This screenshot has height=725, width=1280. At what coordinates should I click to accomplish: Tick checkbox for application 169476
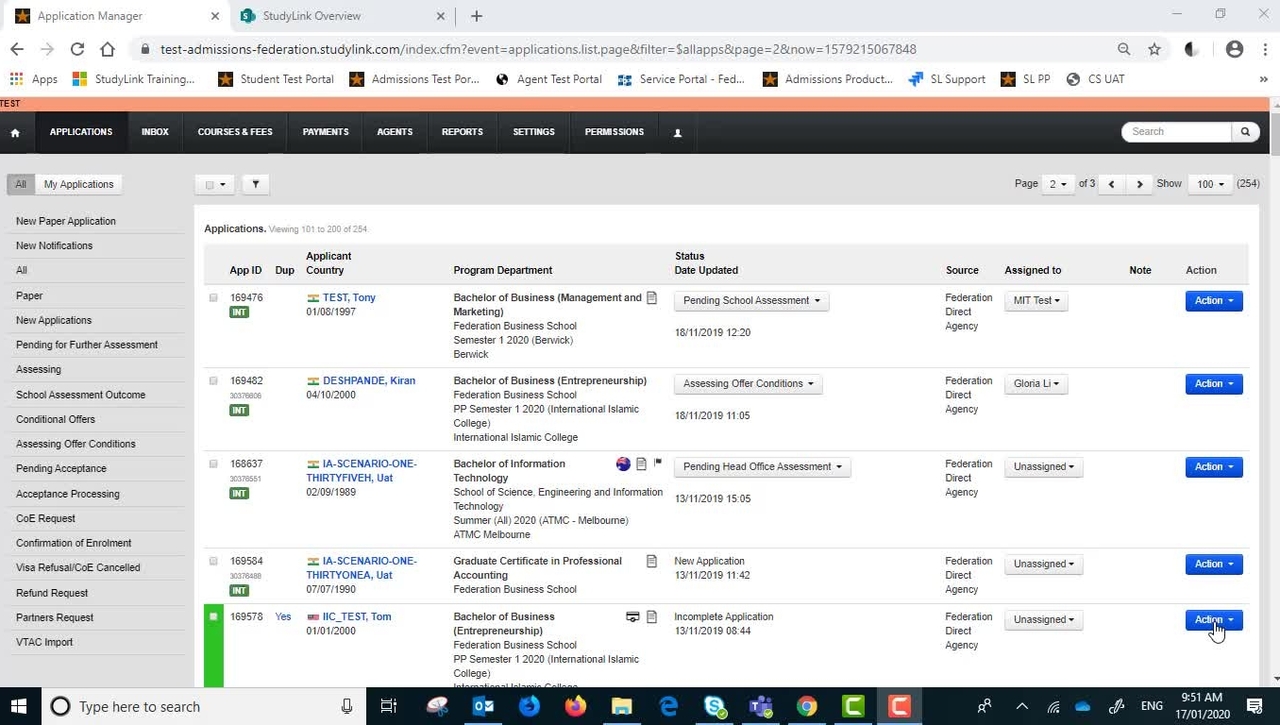pos(213,298)
